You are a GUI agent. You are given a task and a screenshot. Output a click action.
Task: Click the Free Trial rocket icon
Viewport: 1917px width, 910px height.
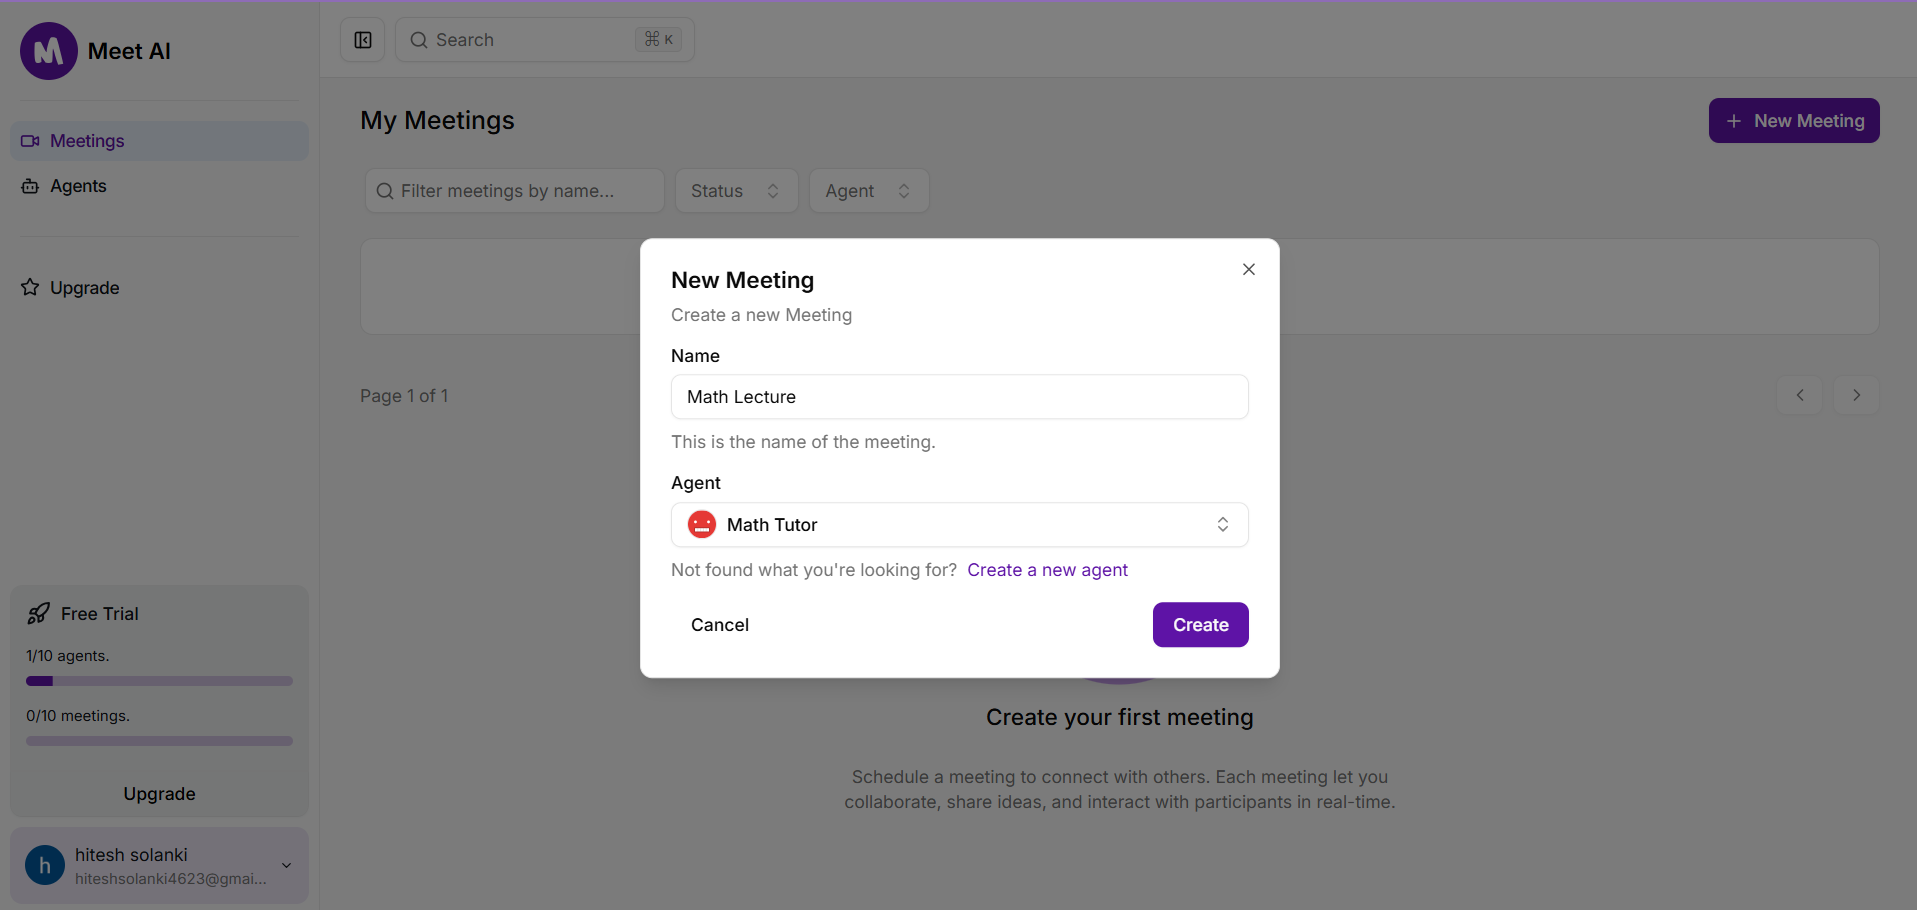(x=39, y=614)
